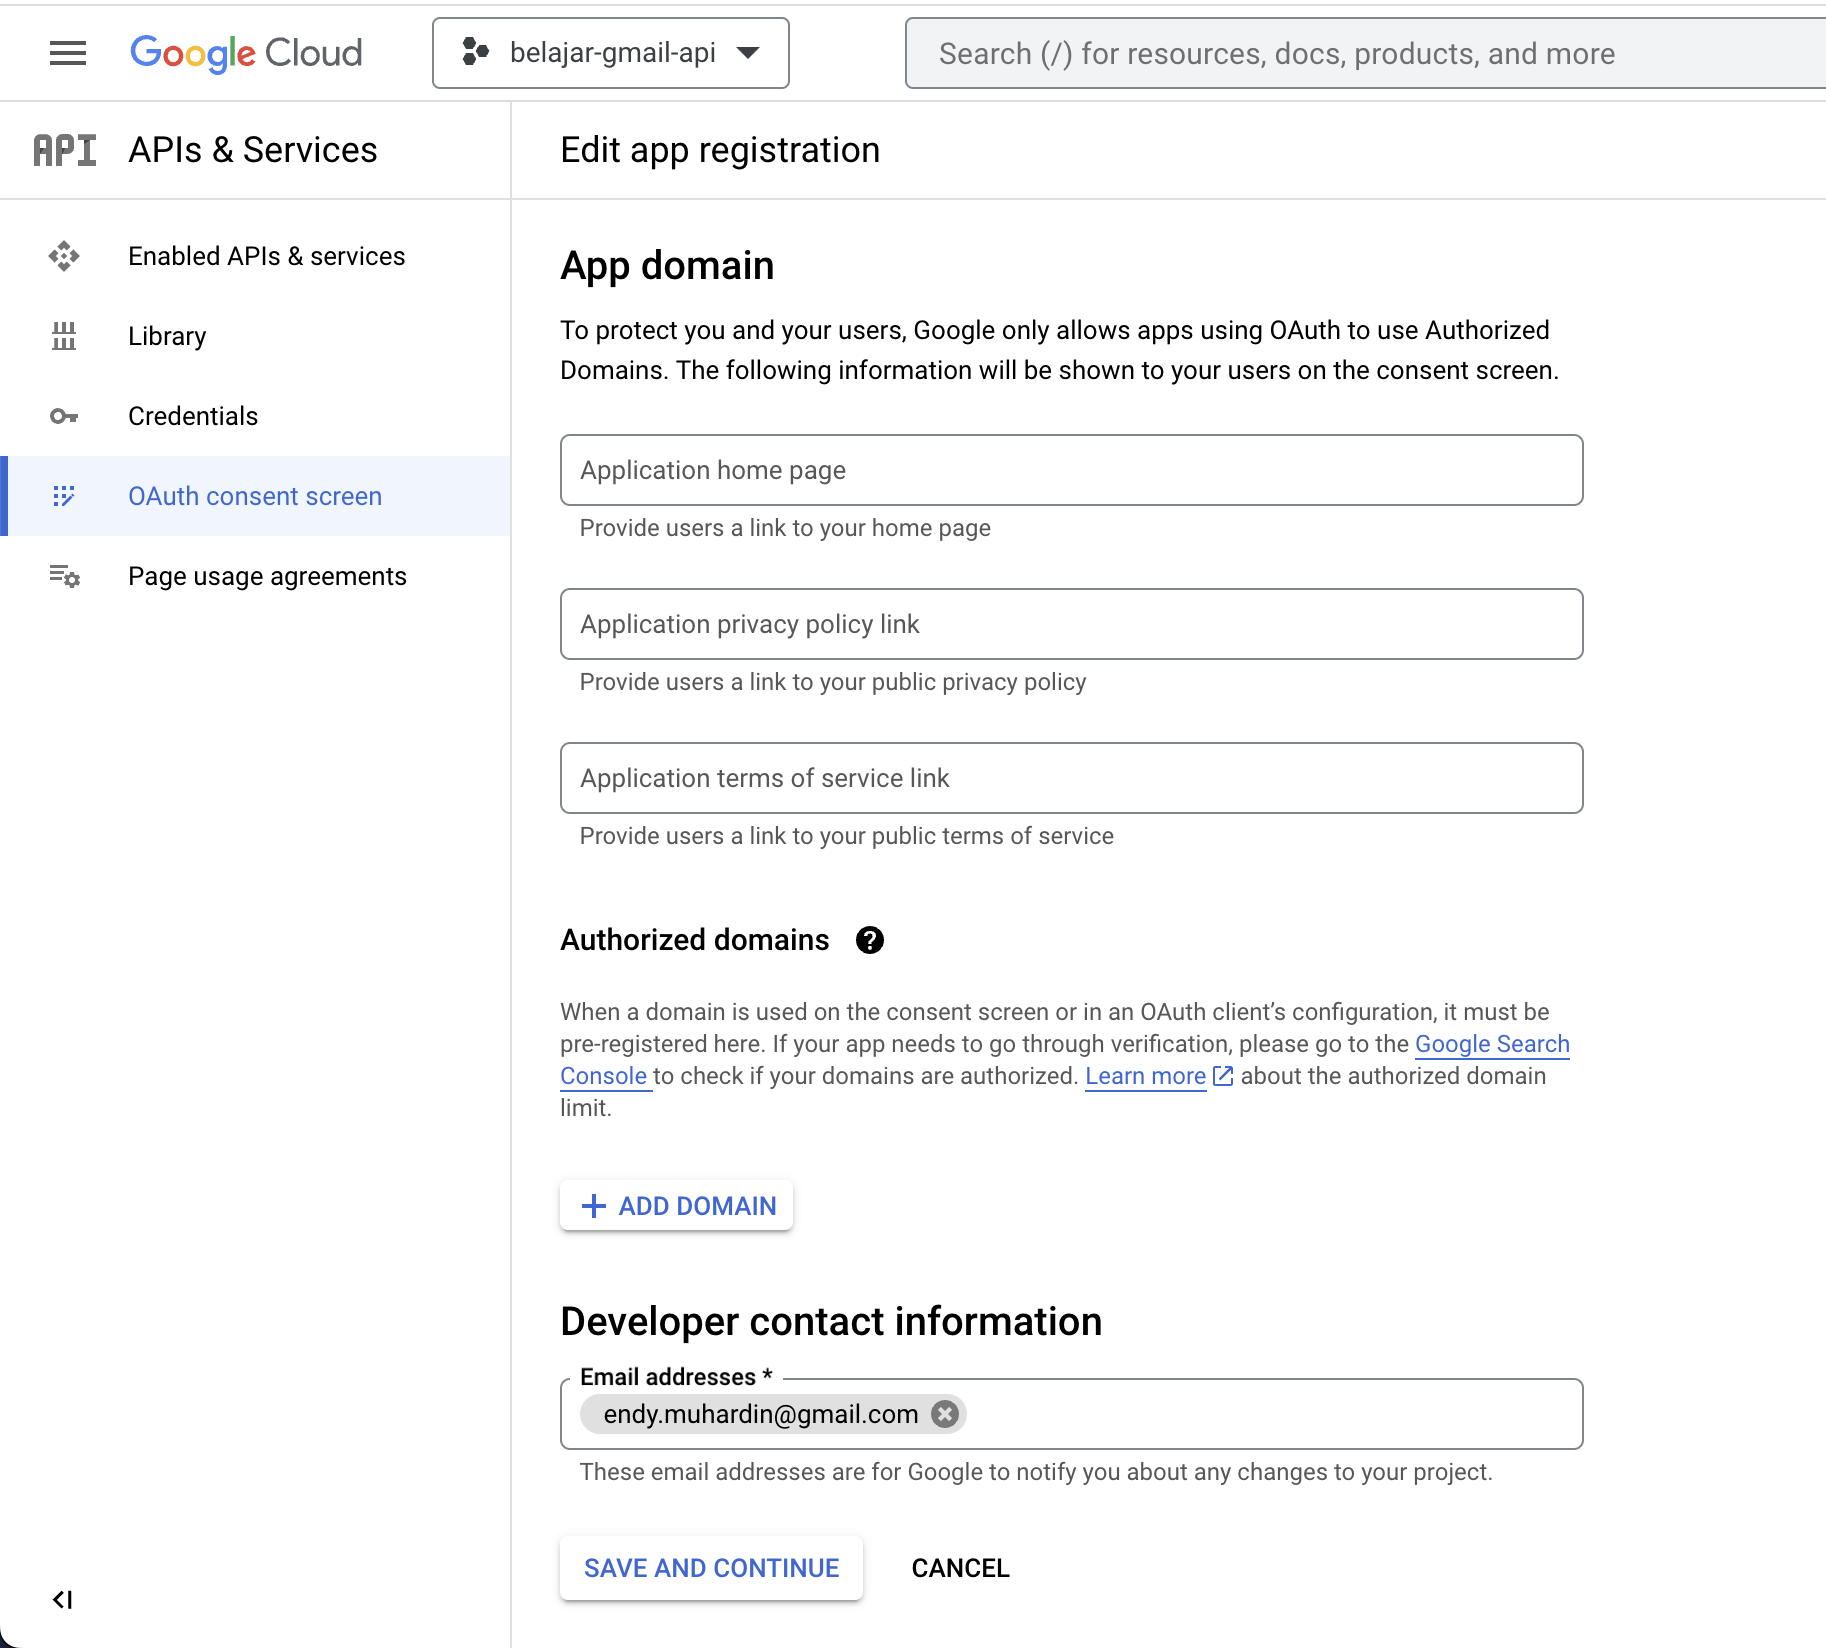Open the Credentials page
The width and height of the screenshot is (1826, 1648).
[255, 416]
